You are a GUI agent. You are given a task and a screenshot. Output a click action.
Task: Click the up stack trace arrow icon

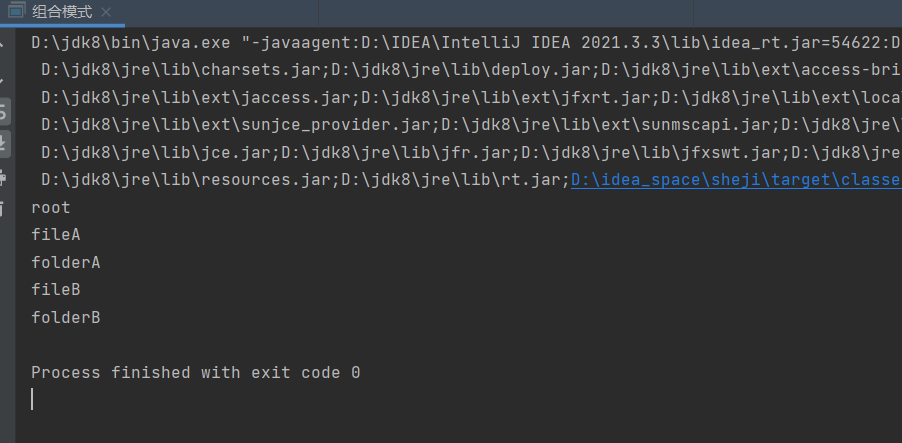[x=2, y=45]
